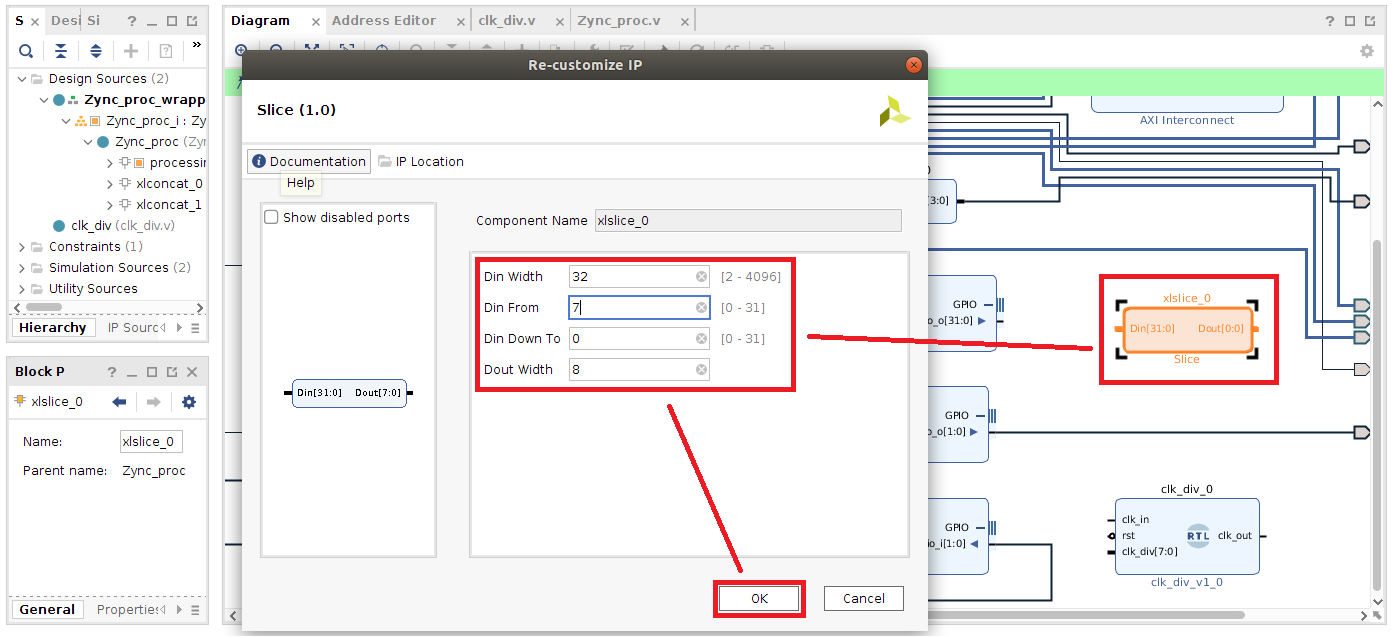The height and width of the screenshot is (638, 1395).
Task: Click Din Width input field
Action: 639,277
